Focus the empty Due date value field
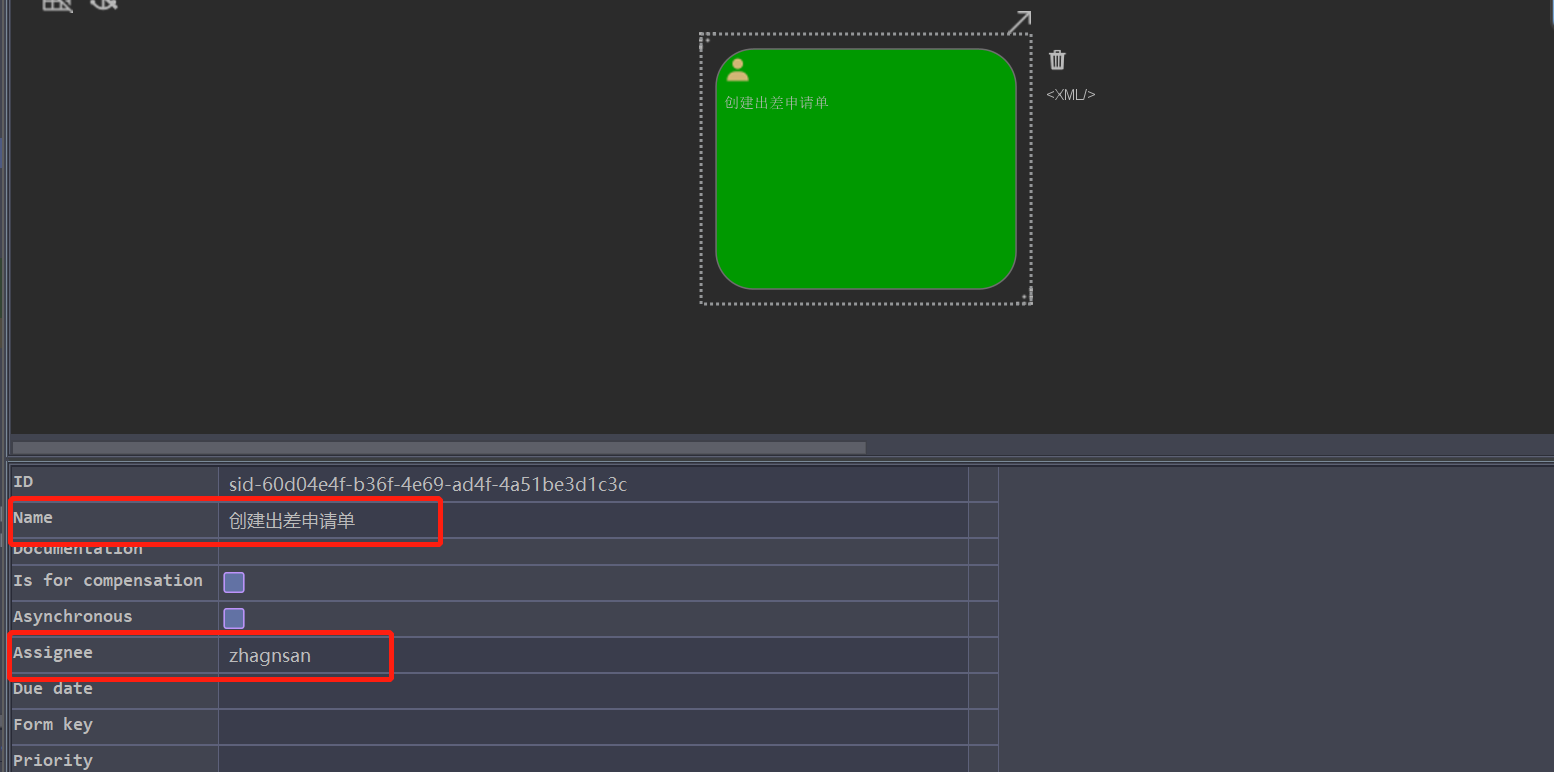The height and width of the screenshot is (772, 1554). point(593,691)
